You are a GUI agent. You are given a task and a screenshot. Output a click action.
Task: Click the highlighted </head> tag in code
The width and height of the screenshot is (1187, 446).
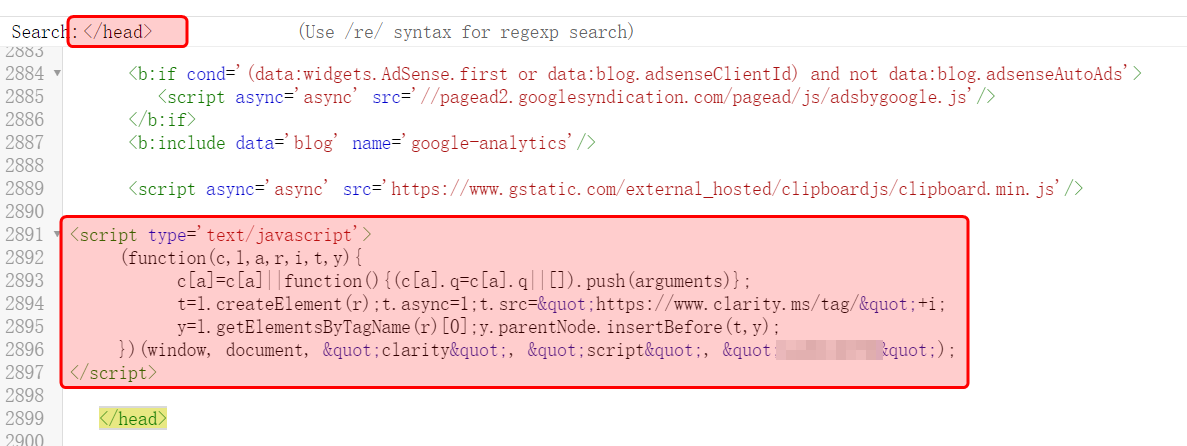(133, 419)
